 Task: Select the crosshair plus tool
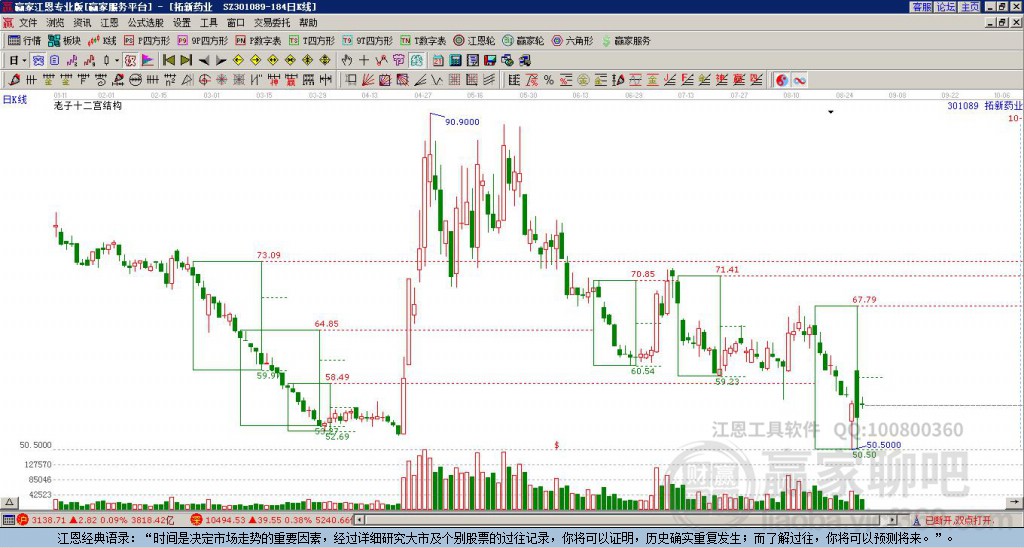pos(364,61)
